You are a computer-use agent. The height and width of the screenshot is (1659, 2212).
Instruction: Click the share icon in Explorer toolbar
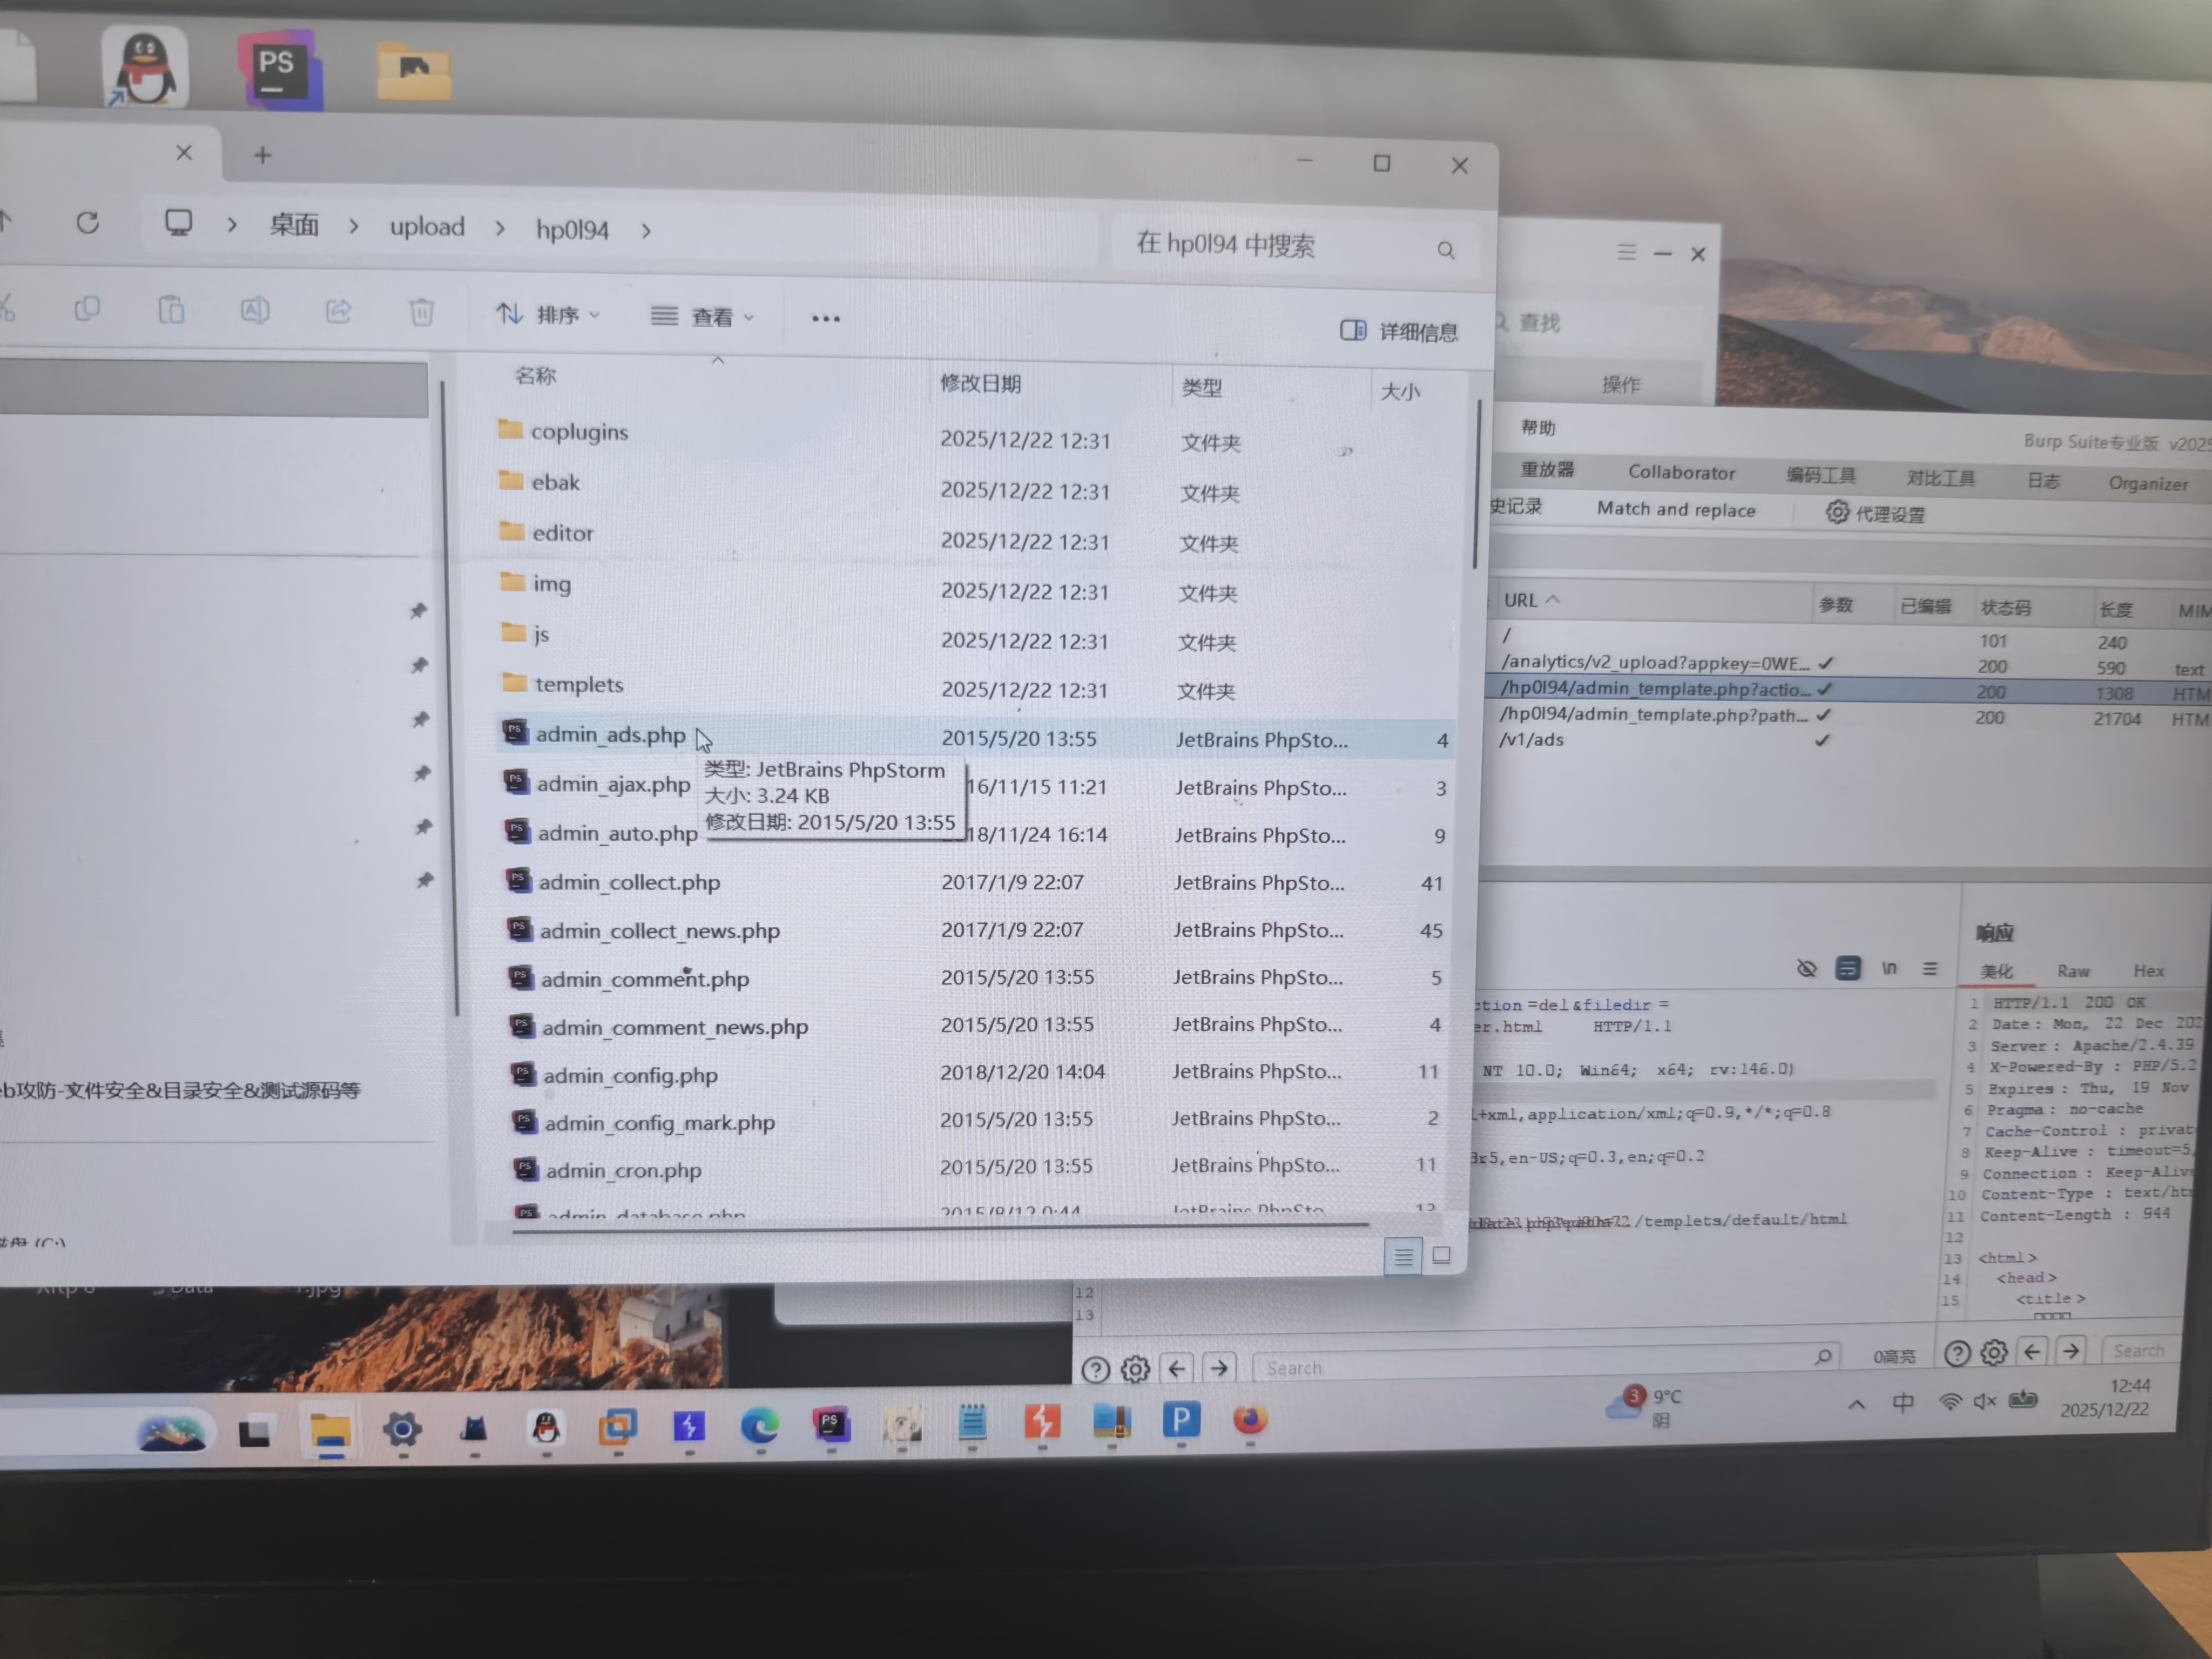coord(338,311)
